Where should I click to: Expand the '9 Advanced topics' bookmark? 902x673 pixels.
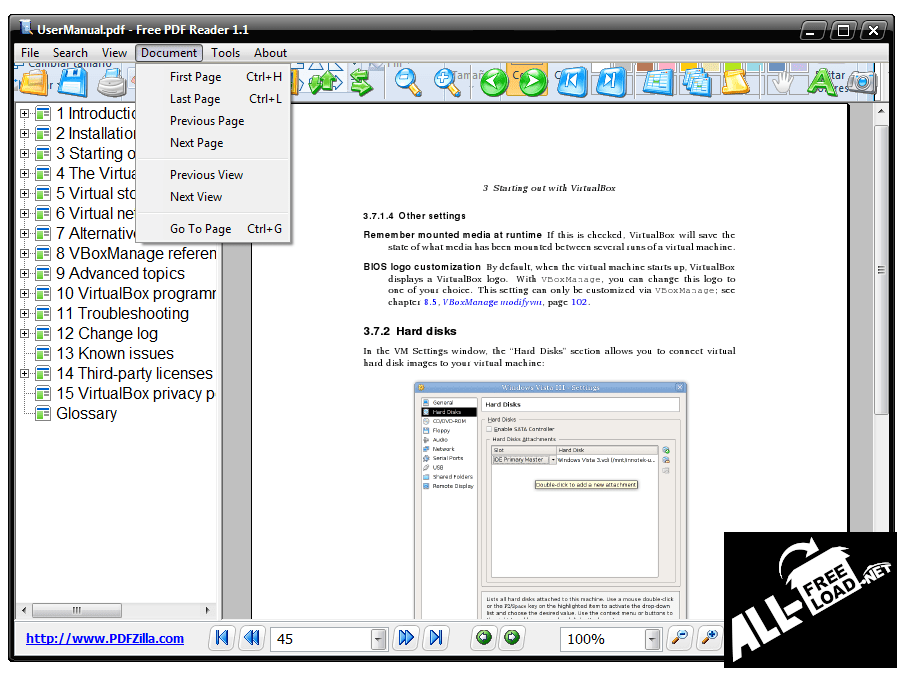tap(24, 273)
